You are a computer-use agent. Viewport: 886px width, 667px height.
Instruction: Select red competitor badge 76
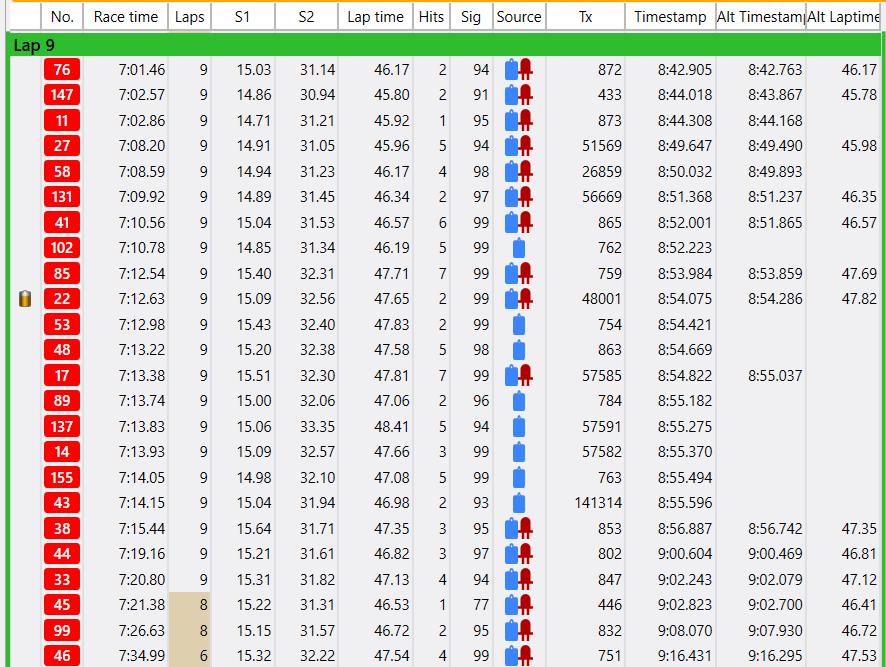pos(62,70)
